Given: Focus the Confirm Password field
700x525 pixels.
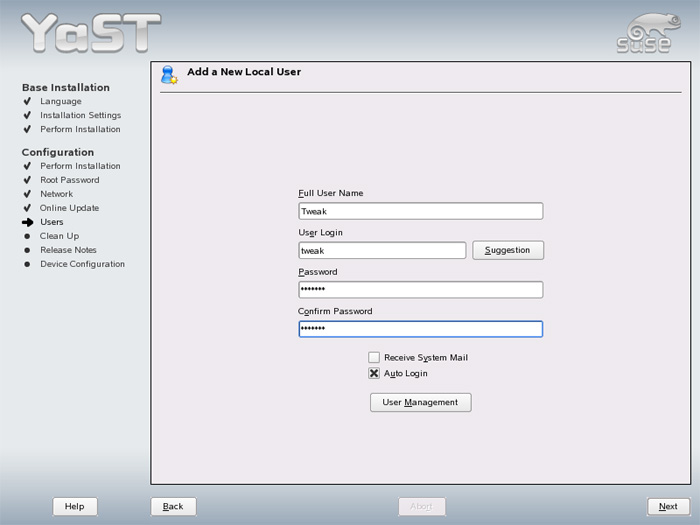Looking at the screenshot, I should point(421,329).
